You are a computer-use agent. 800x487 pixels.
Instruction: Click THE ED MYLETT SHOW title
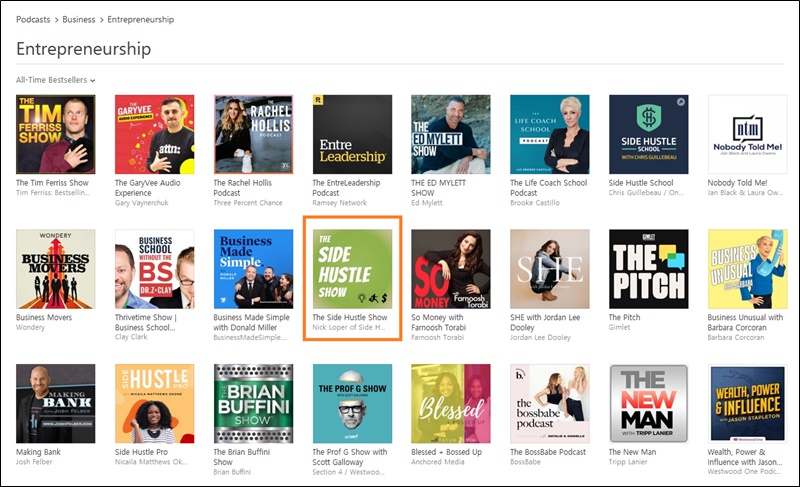439,188
